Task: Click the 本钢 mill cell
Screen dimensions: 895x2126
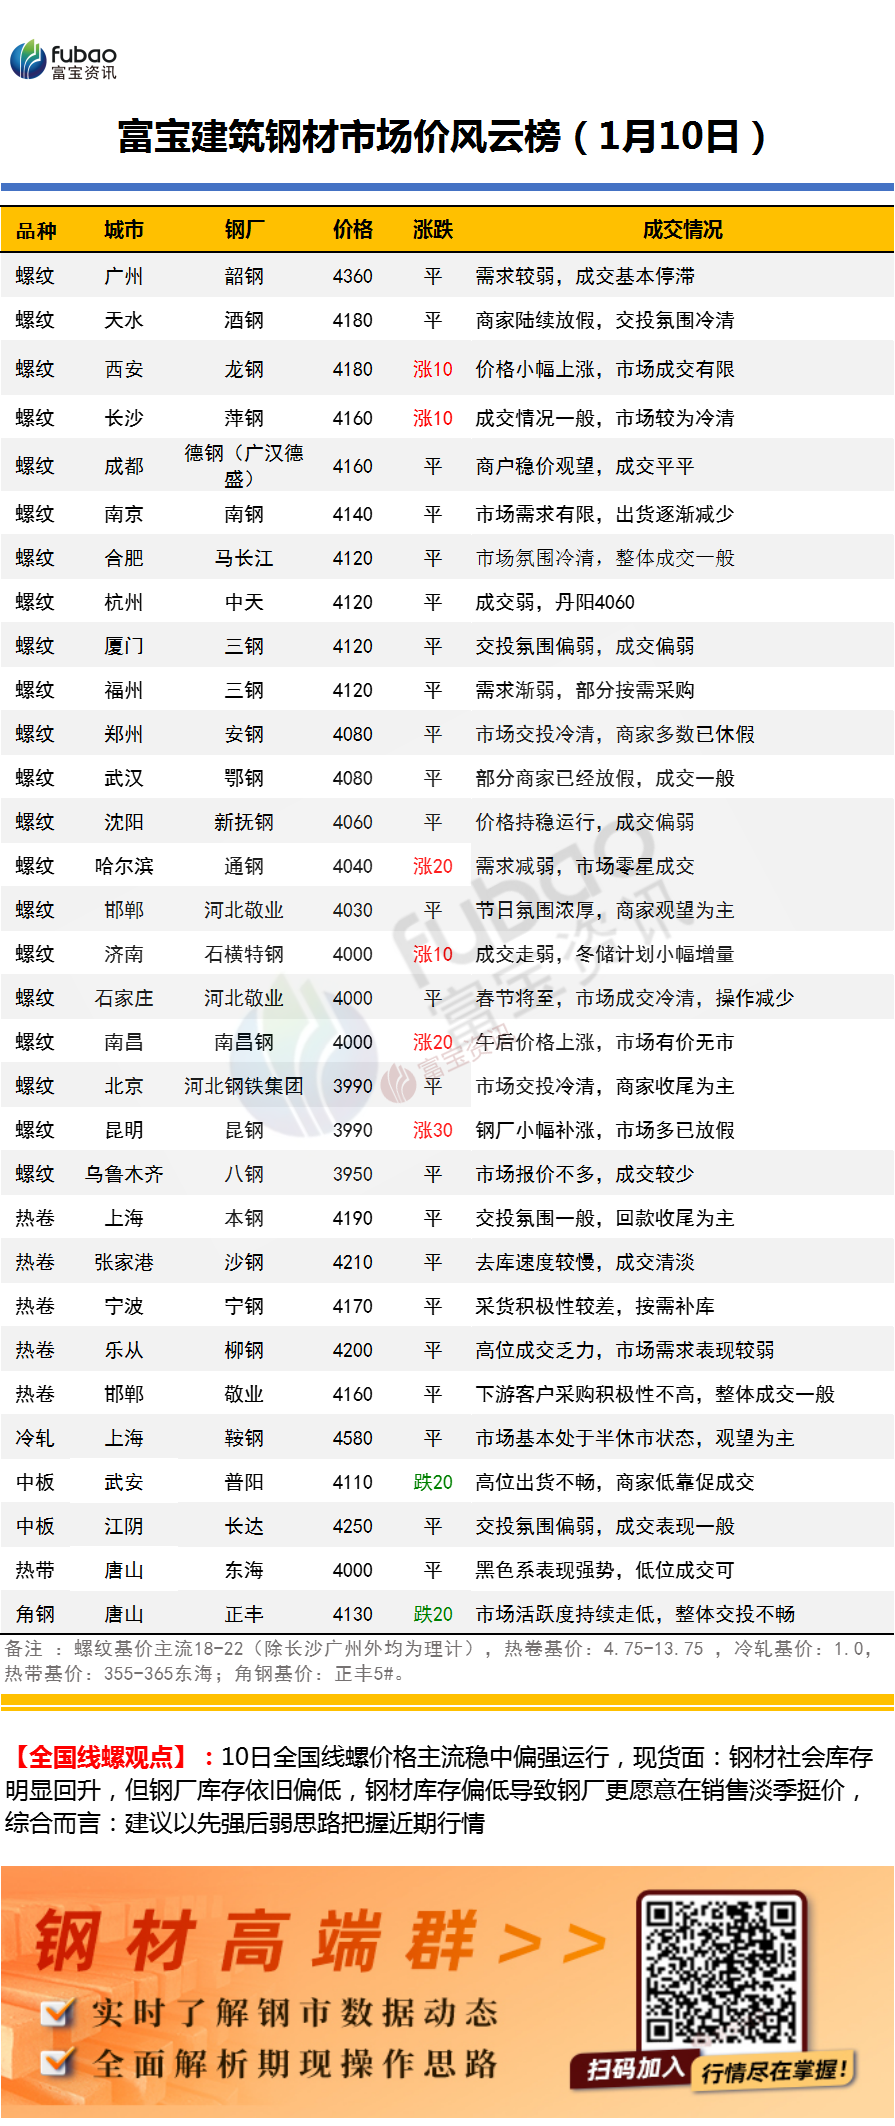Action: coord(244,1218)
